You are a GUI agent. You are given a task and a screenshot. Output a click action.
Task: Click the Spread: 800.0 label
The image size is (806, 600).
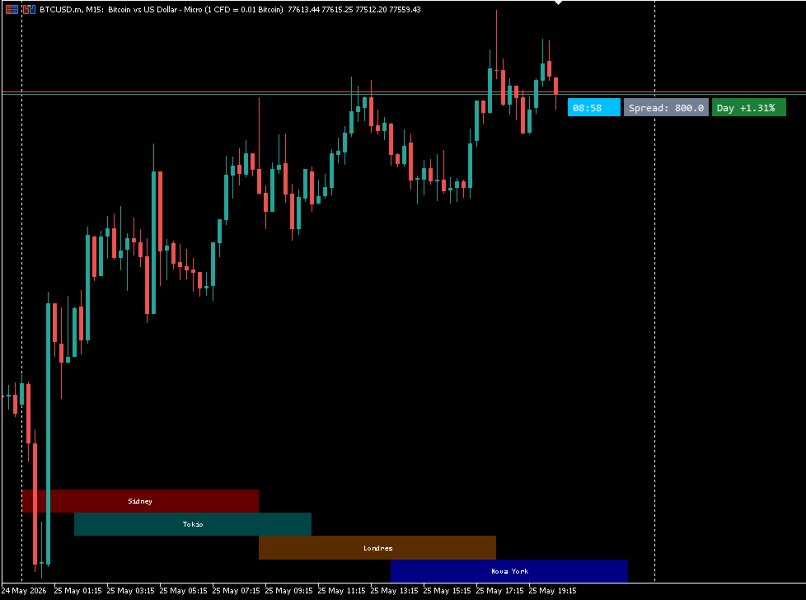[x=666, y=107]
